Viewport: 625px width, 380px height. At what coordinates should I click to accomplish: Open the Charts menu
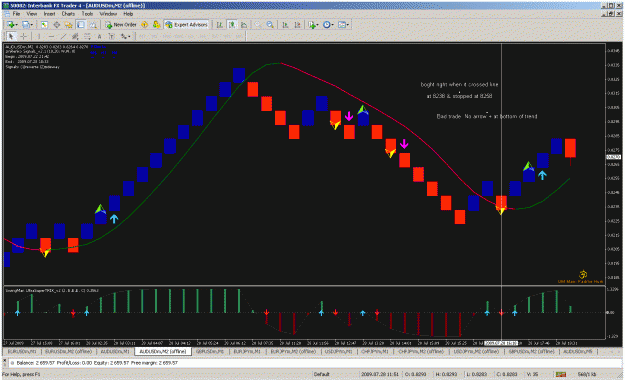pyautogui.click(x=68, y=14)
